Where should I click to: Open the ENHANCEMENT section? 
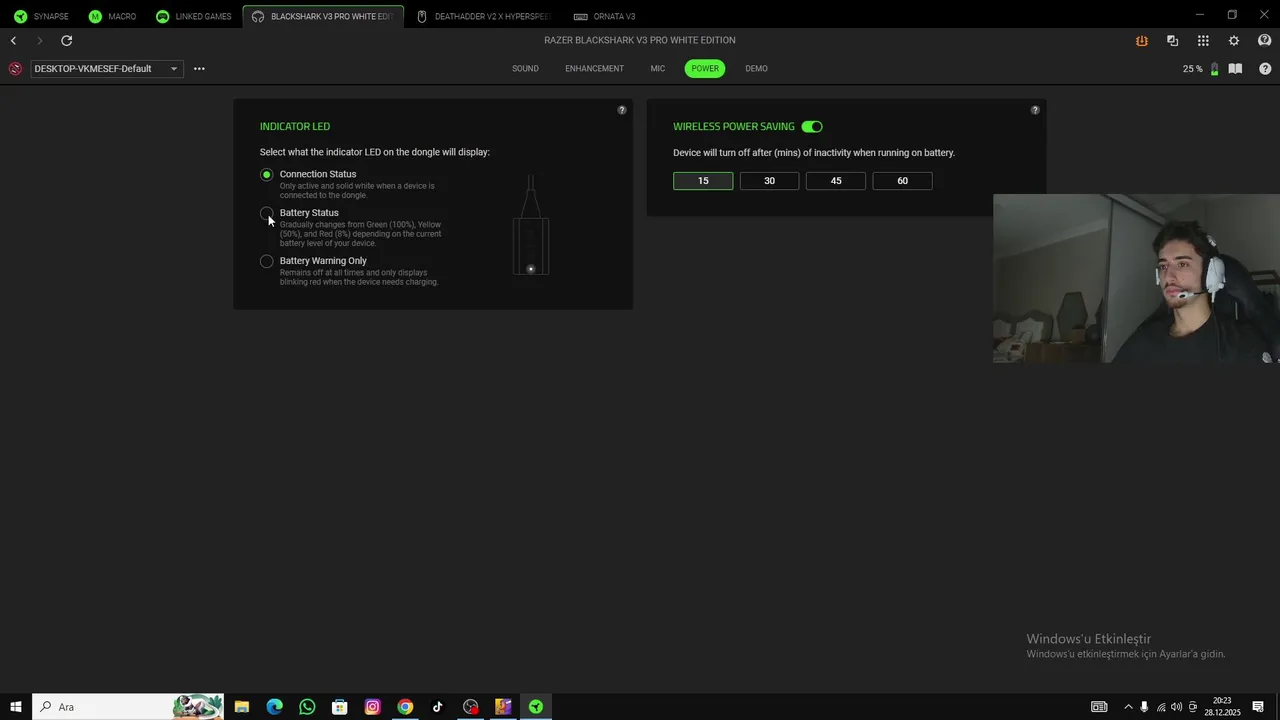[594, 69]
